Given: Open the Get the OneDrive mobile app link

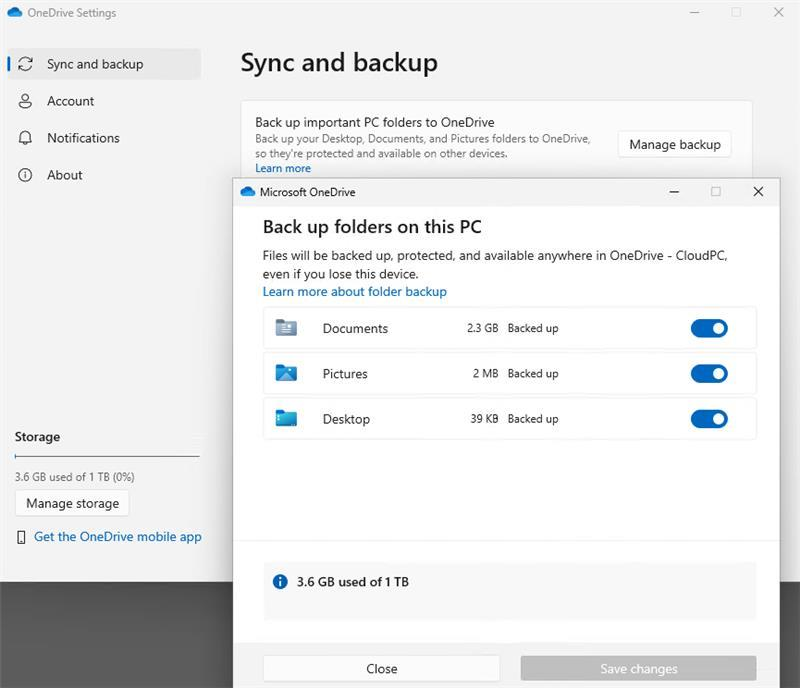Looking at the screenshot, I should click(x=118, y=537).
